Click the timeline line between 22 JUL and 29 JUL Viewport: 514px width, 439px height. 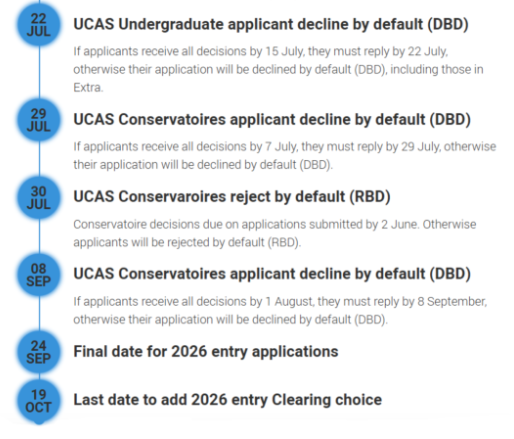39,72
